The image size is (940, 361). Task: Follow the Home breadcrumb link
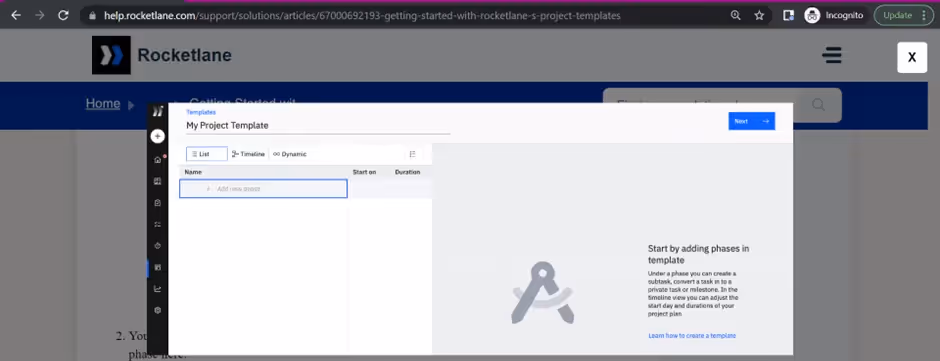point(103,104)
